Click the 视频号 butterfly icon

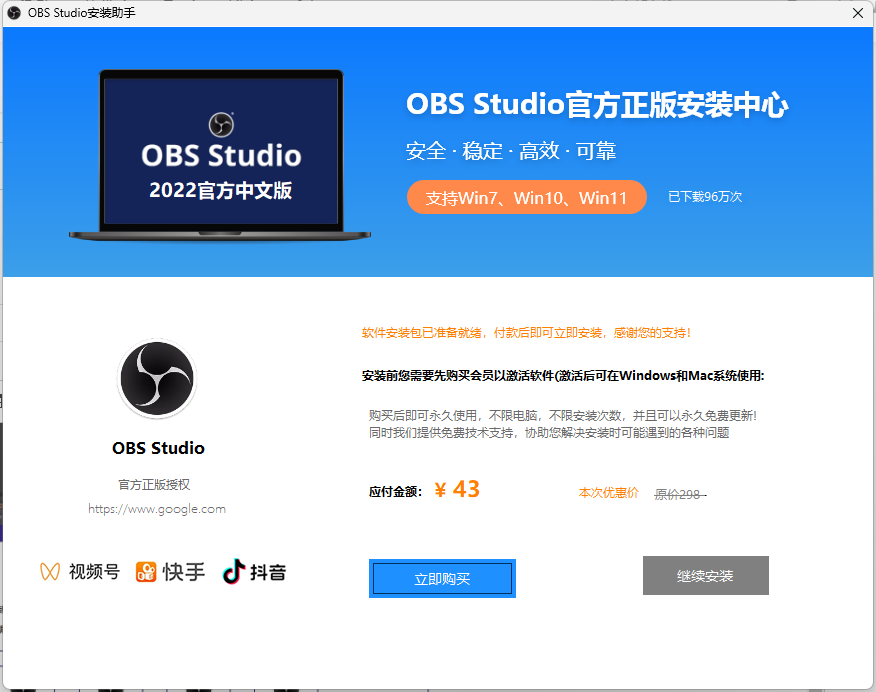tap(50, 572)
